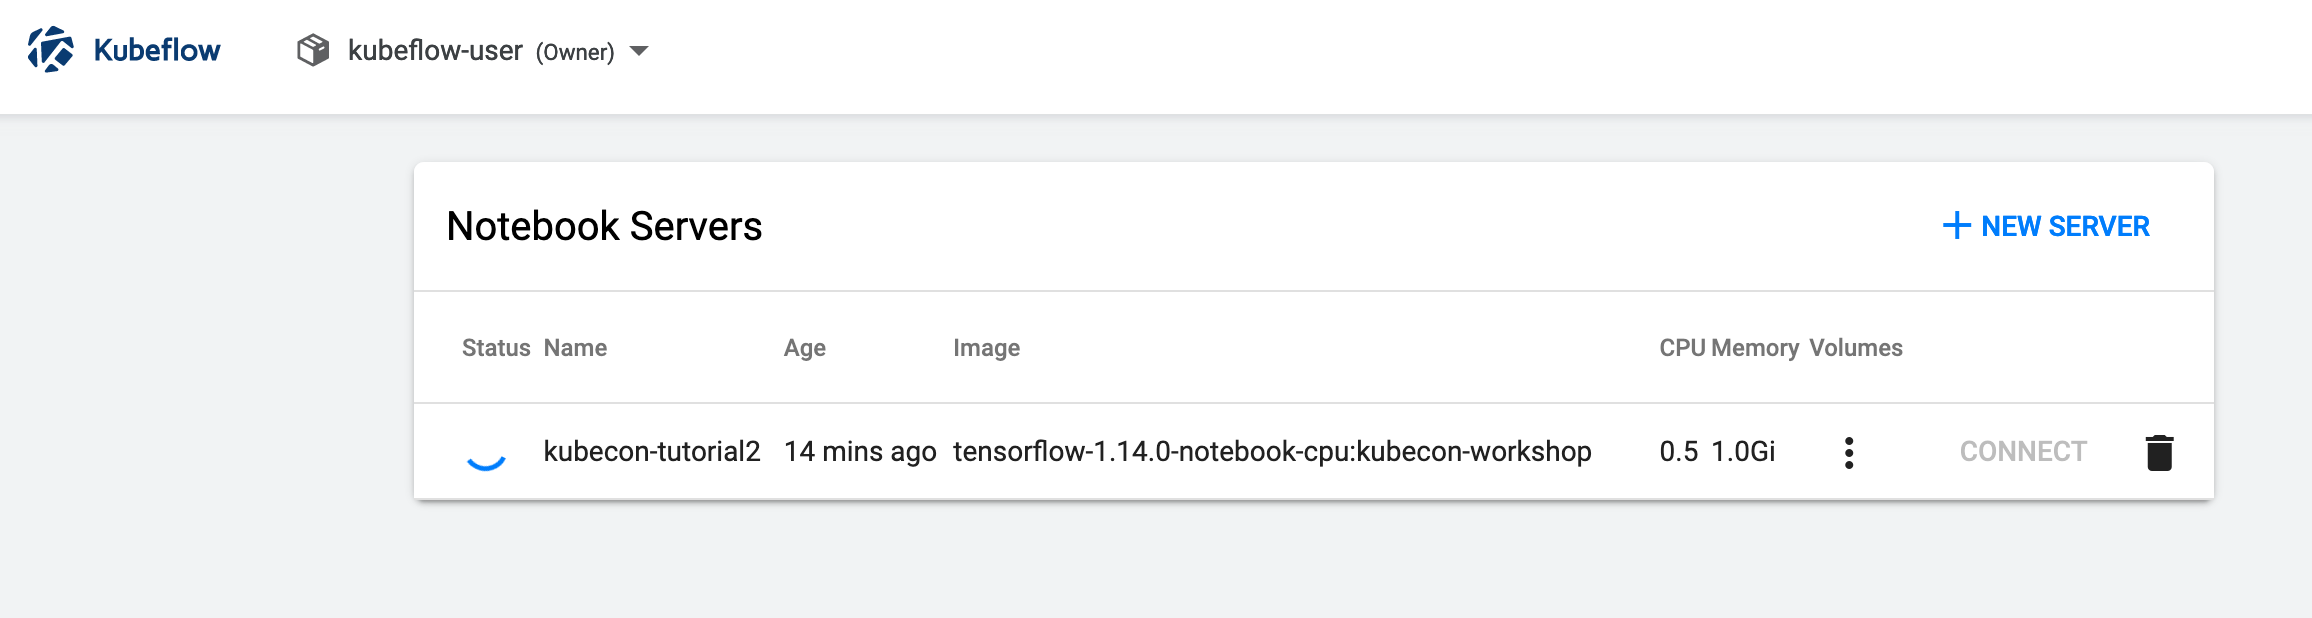The height and width of the screenshot is (618, 2312).
Task: Click the namespace package icon beside kubeflow-user
Action: 313,50
